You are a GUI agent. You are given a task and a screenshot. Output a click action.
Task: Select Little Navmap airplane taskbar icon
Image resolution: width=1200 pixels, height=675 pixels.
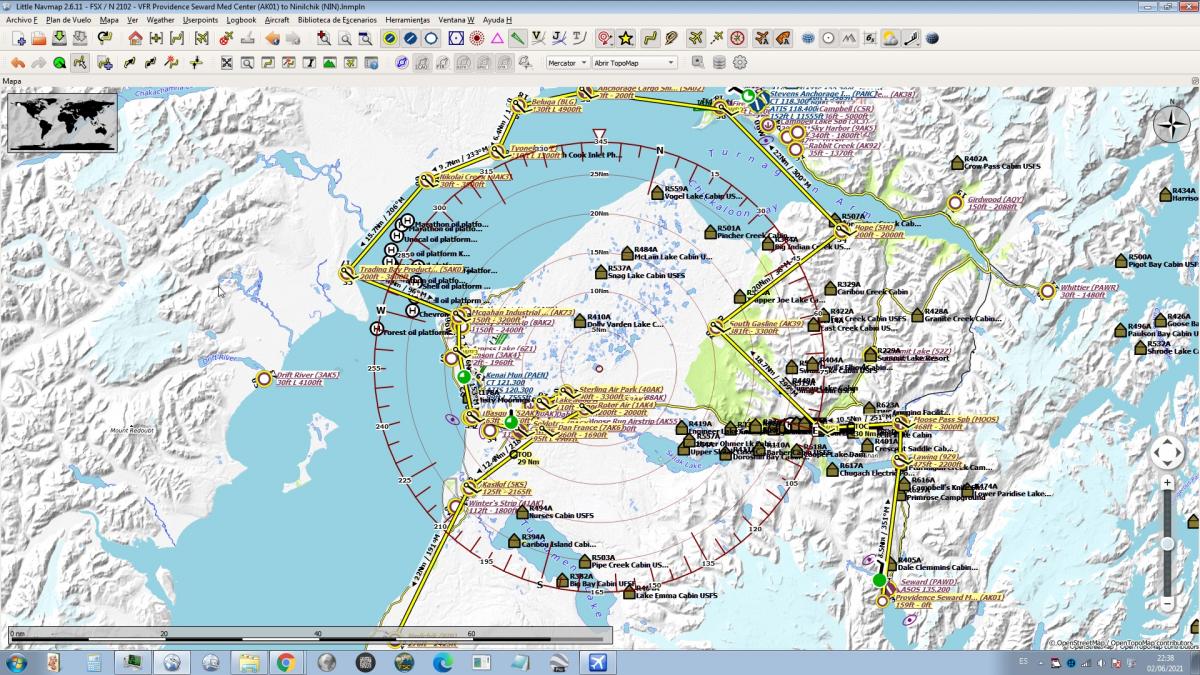click(x=598, y=662)
